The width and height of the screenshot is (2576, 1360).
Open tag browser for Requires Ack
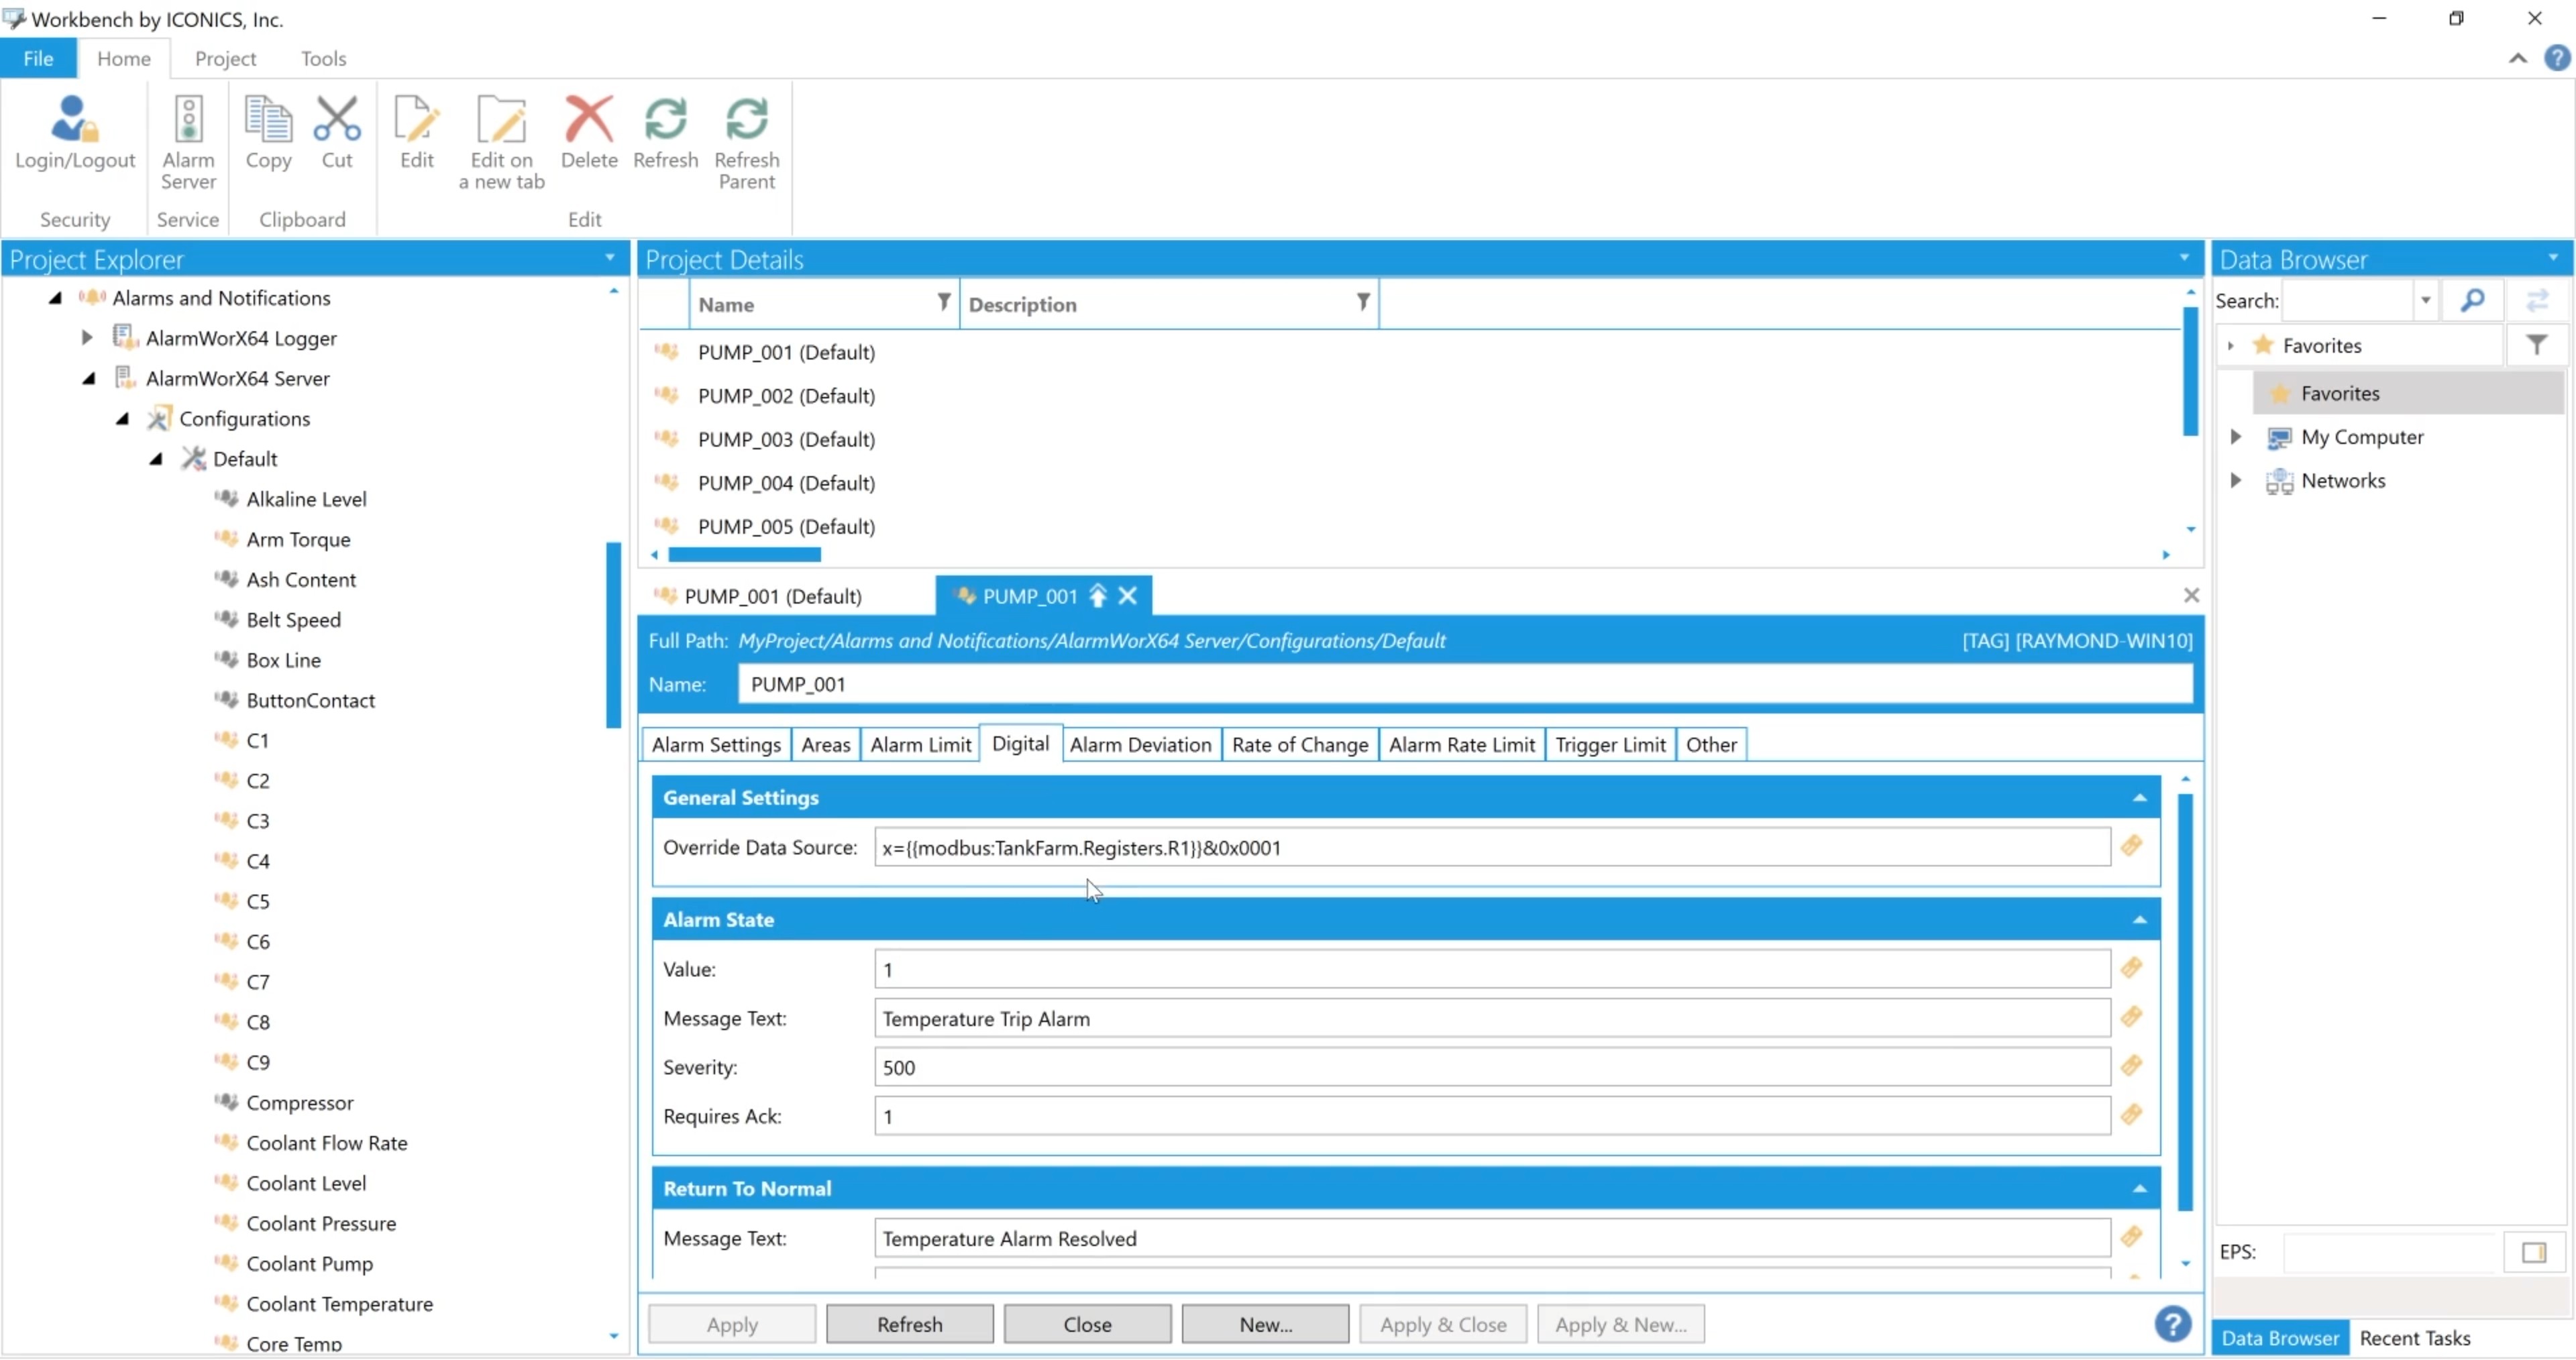[x=2132, y=1116]
